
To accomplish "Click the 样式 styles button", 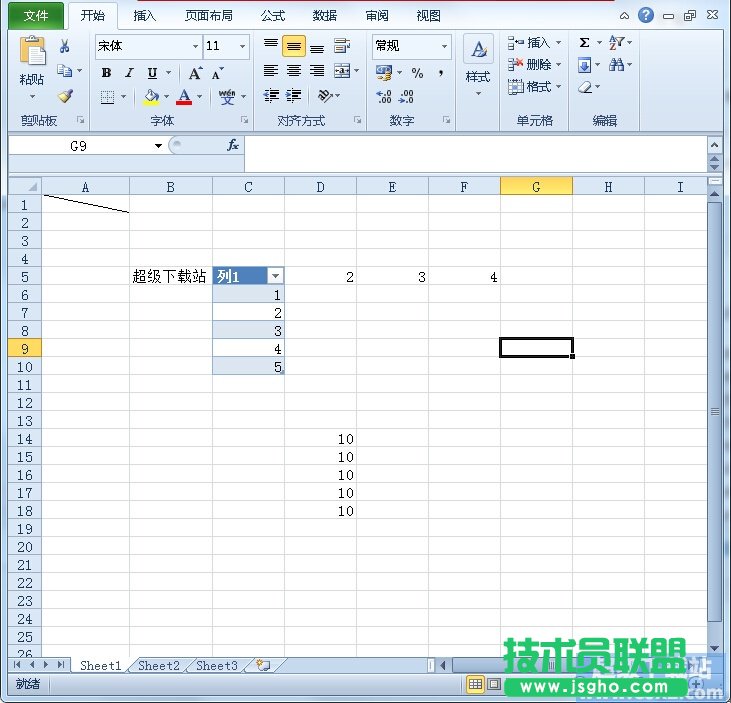I will pos(478,65).
